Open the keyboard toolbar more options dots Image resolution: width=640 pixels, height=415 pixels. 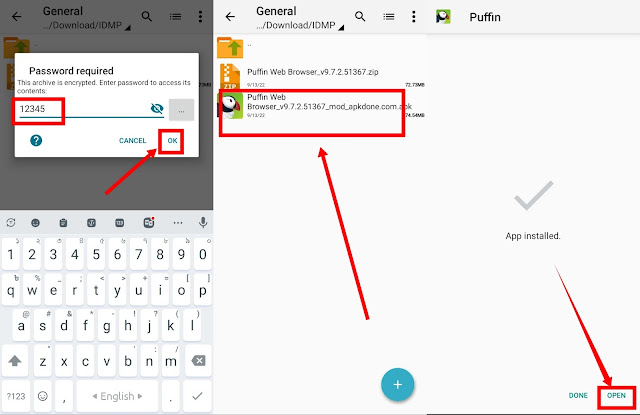point(178,223)
